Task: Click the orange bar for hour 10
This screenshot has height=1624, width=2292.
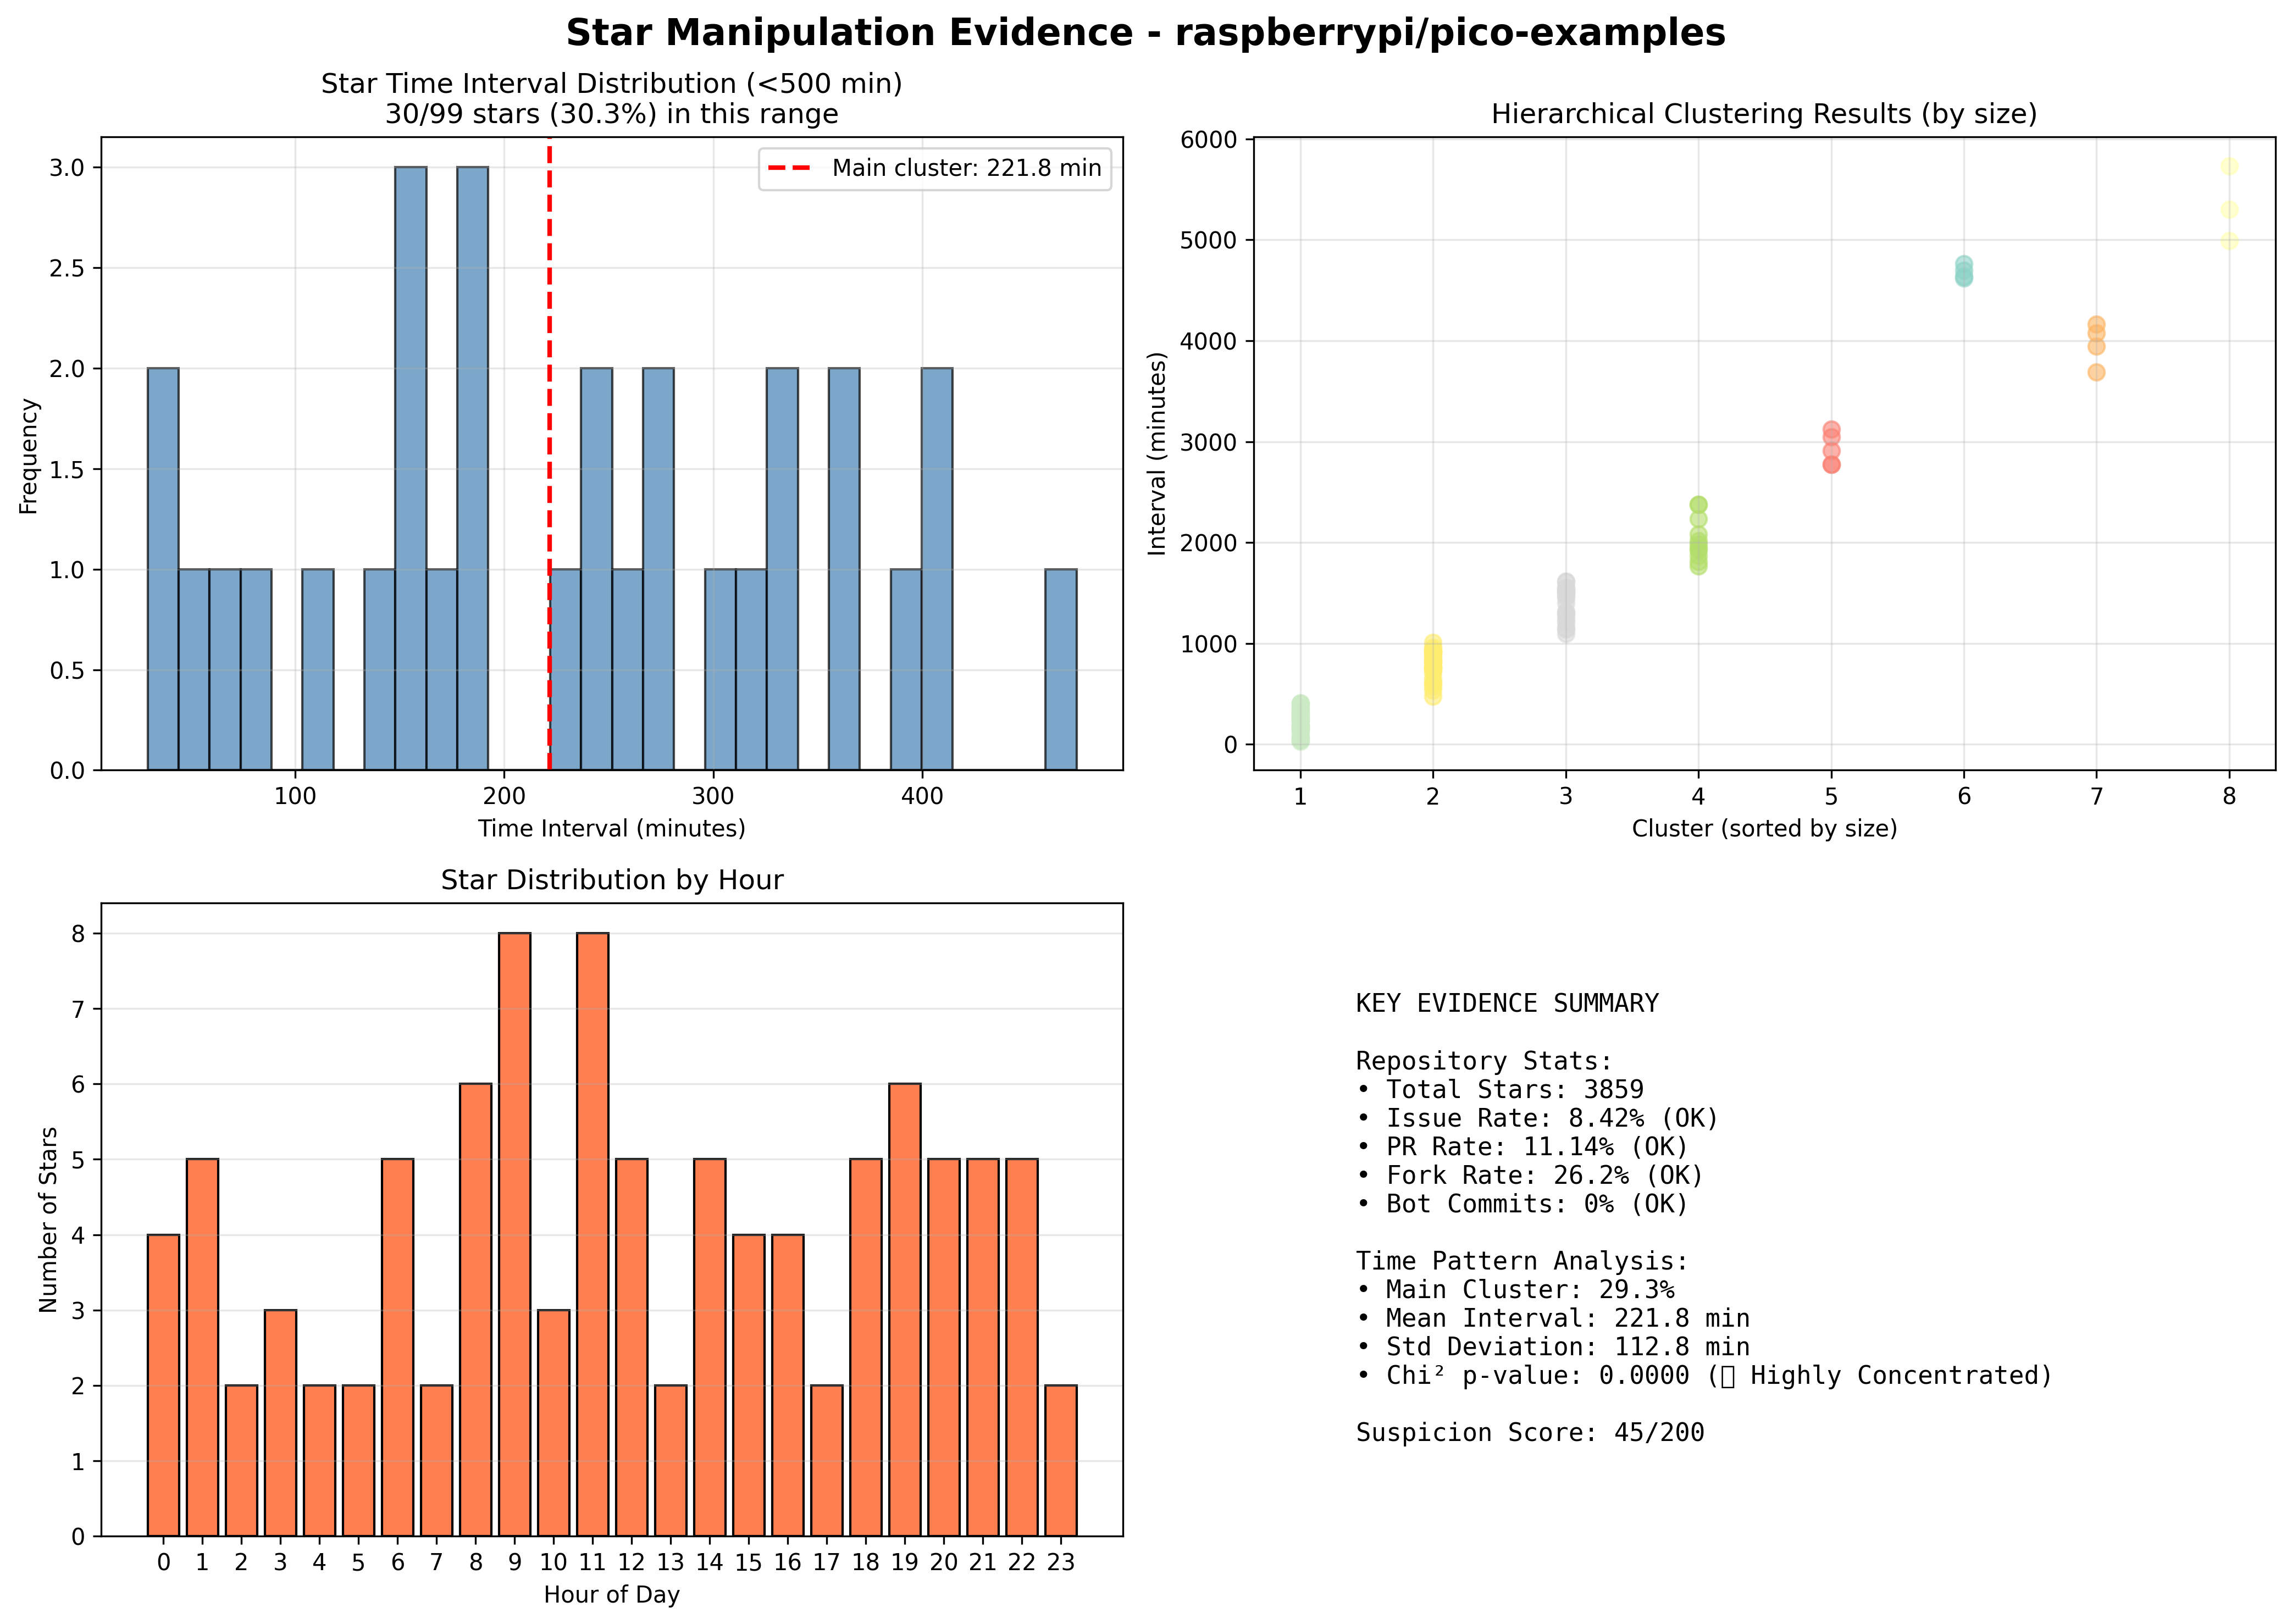Action: (553, 1423)
